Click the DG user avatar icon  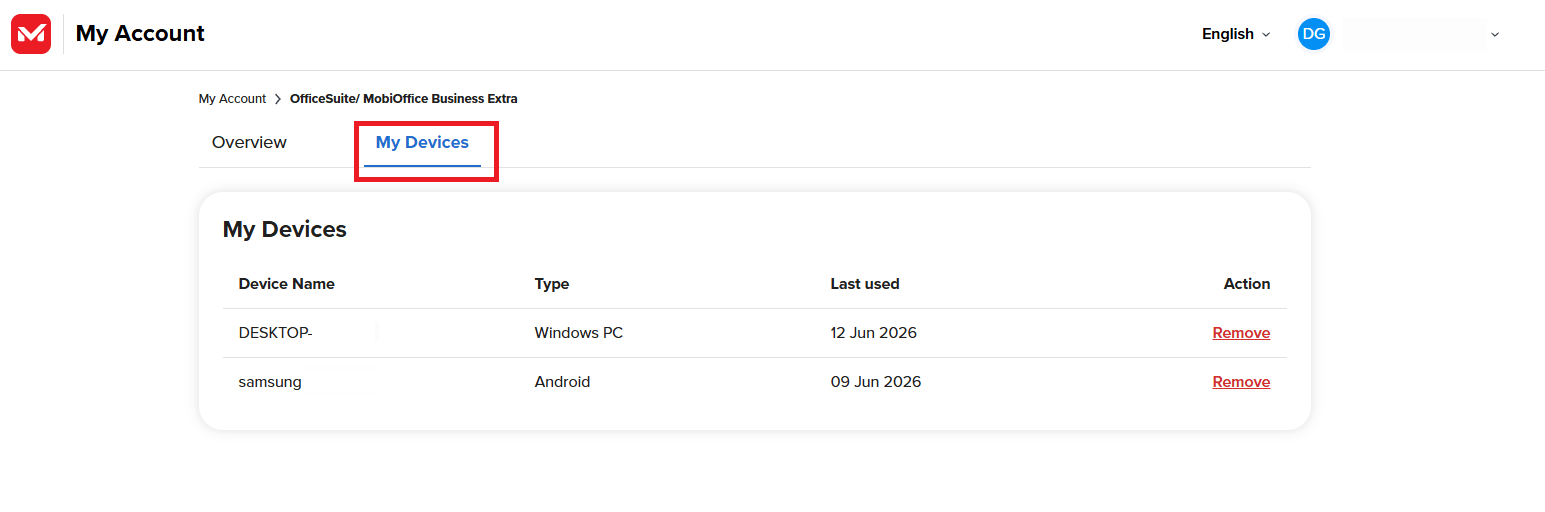(1314, 34)
